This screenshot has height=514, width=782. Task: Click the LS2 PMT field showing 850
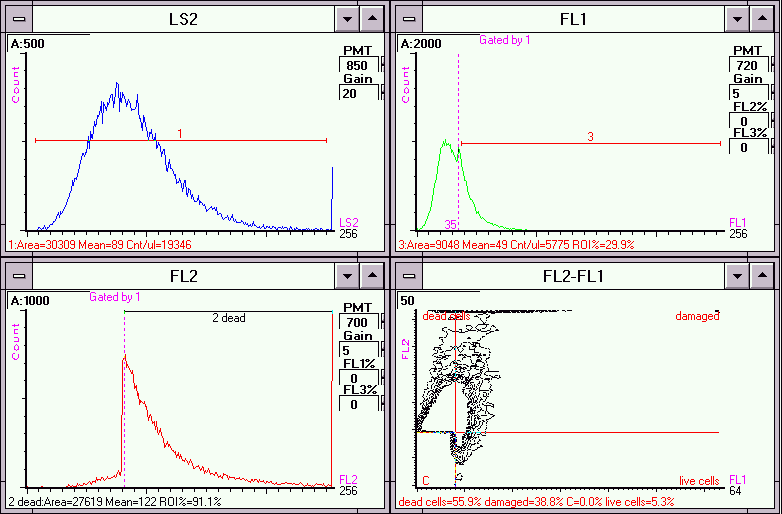point(357,65)
